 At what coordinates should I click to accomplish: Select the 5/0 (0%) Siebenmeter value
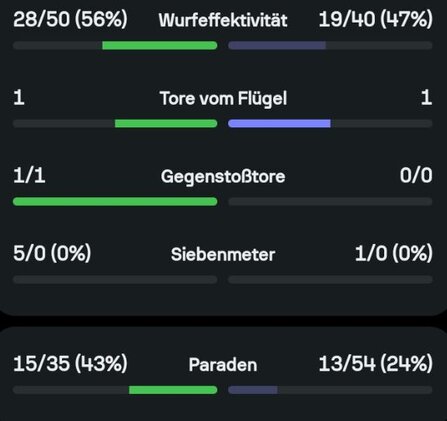[52, 253]
